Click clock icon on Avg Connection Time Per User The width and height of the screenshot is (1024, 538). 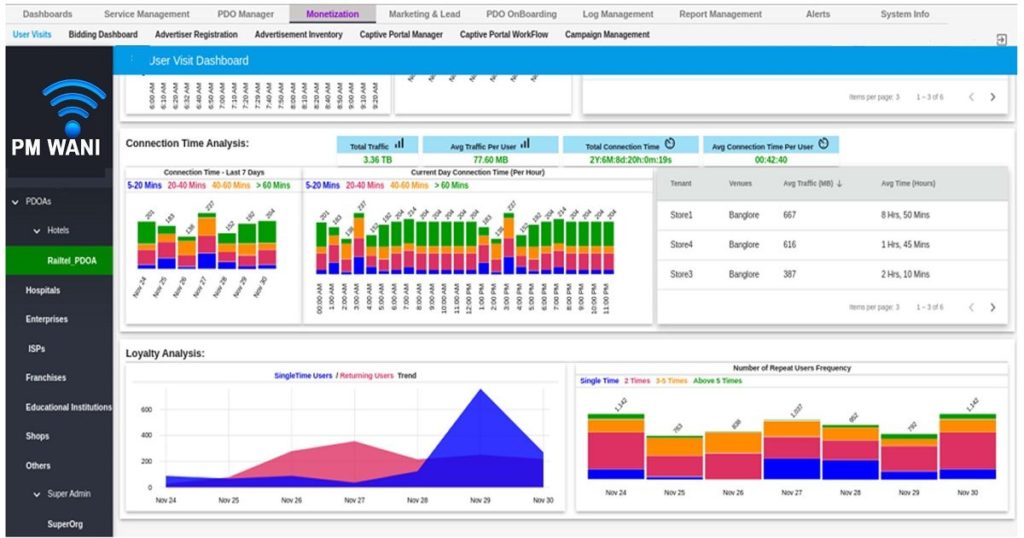click(x=823, y=145)
